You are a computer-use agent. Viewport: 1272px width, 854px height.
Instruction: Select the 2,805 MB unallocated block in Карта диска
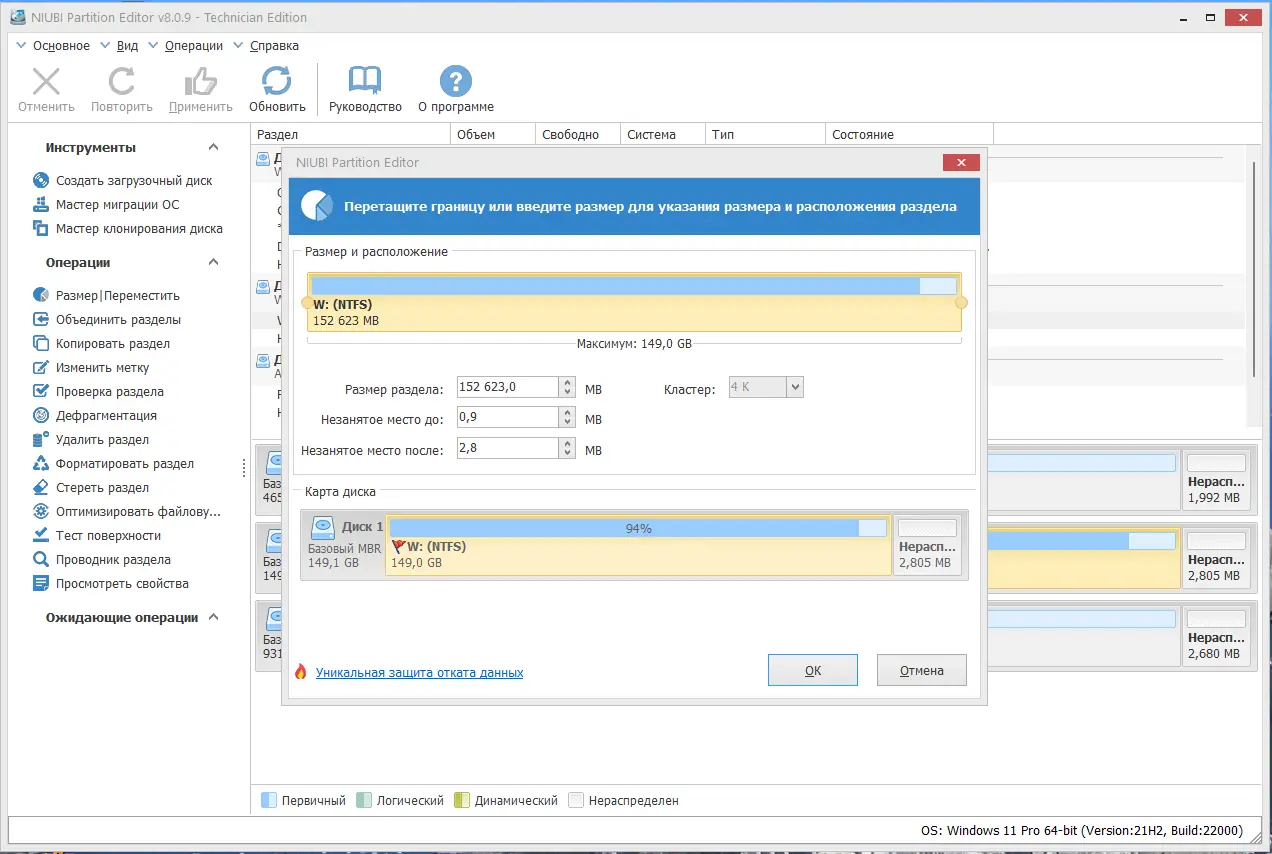click(927, 545)
